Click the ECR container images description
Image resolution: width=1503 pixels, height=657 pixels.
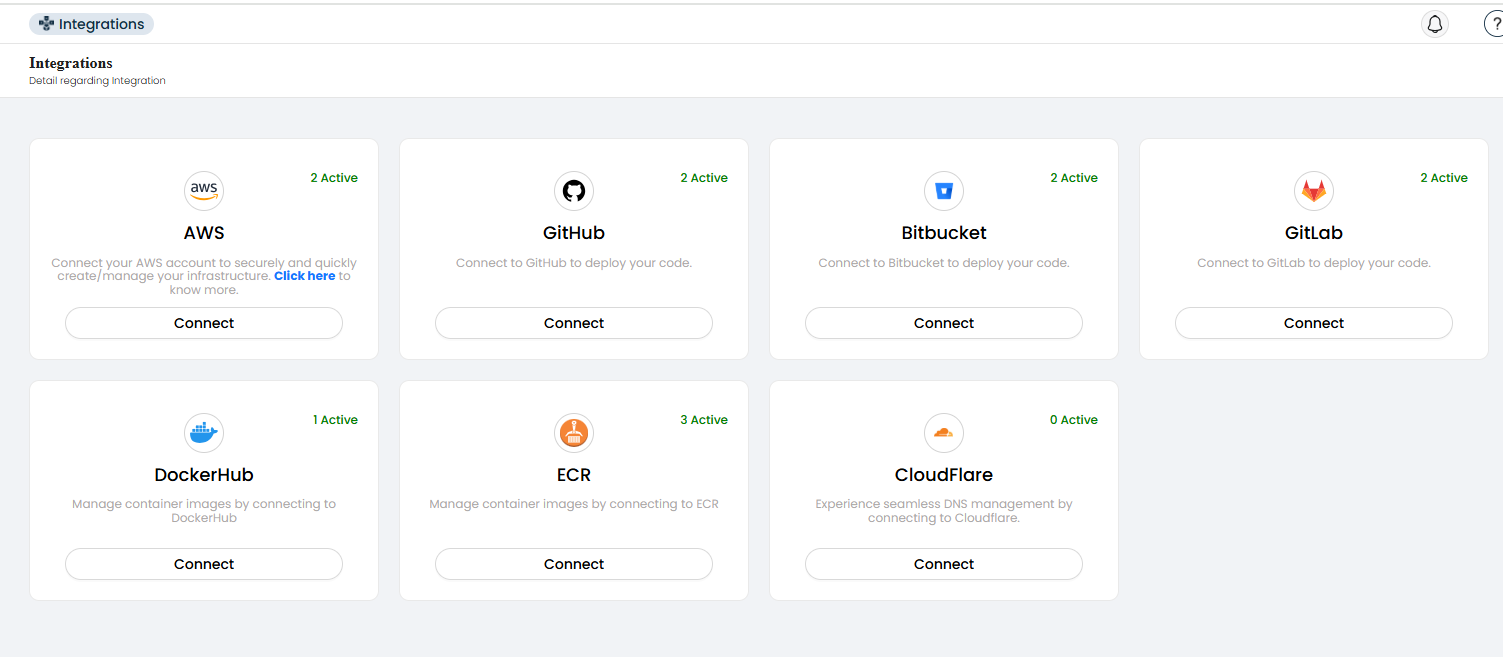pyautogui.click(x=574, y=504)
